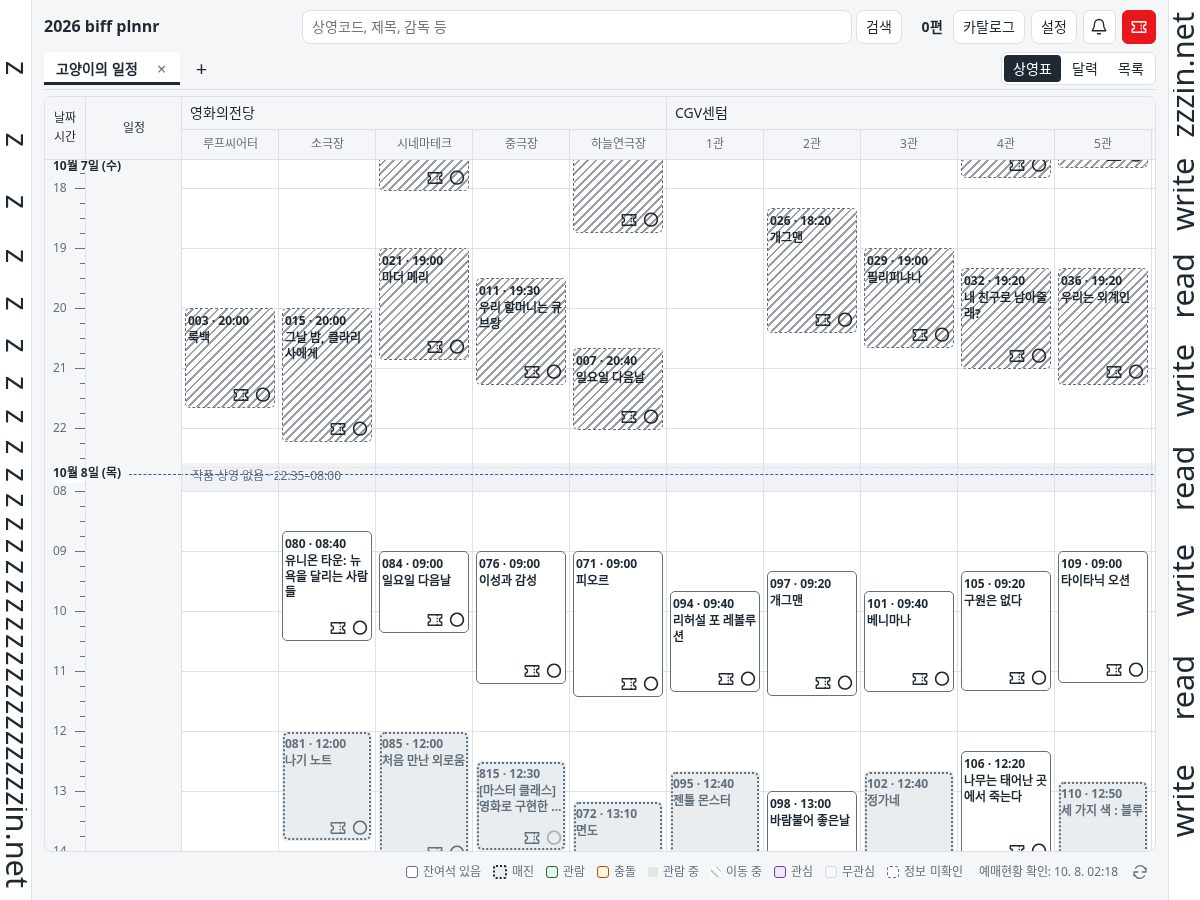Viewport: 1200px width, 900px height.
Task: Click ticket icon on 105 구원은 없다 card
Action: pos(1017,678)
